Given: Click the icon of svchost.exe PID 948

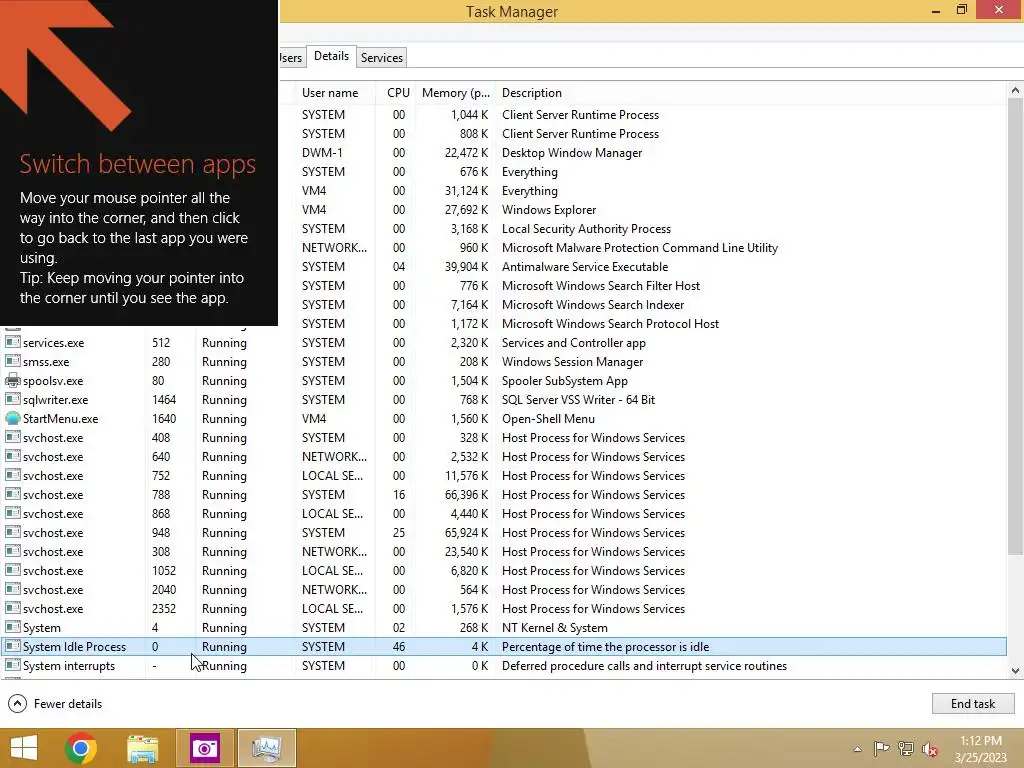Looking at the screenshot, I should click(12, 532).
